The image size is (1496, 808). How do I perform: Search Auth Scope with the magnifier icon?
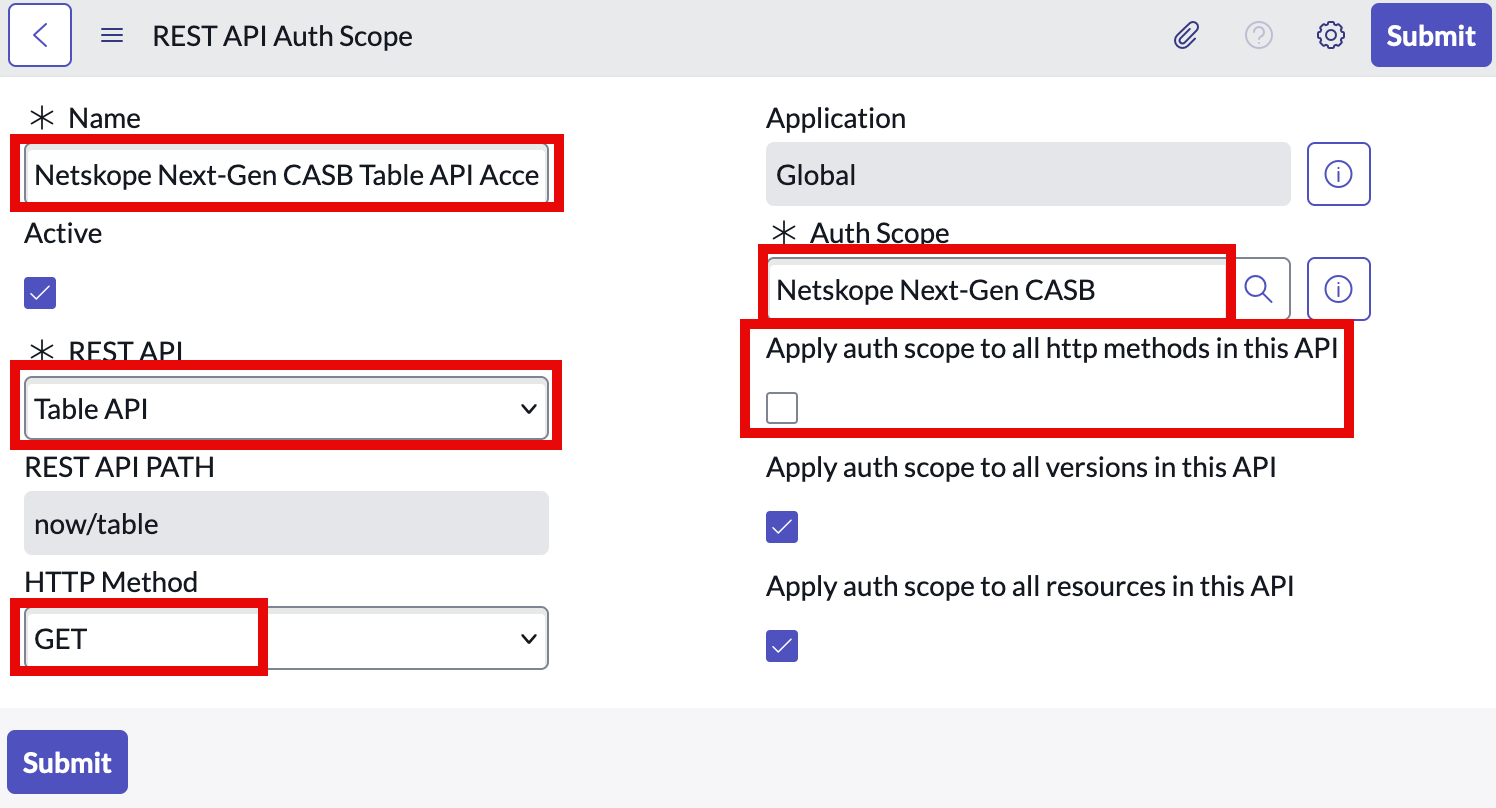click(x=1258, y=289)
